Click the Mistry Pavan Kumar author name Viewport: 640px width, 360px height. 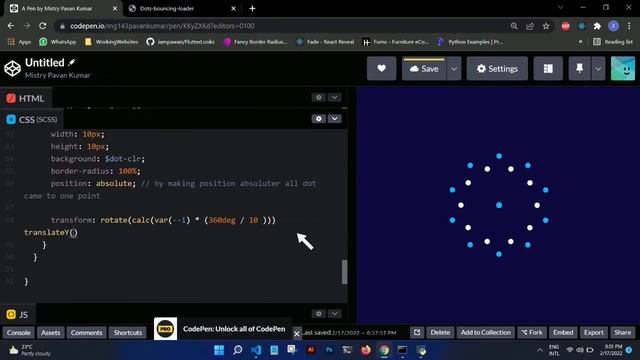[58, 75]
